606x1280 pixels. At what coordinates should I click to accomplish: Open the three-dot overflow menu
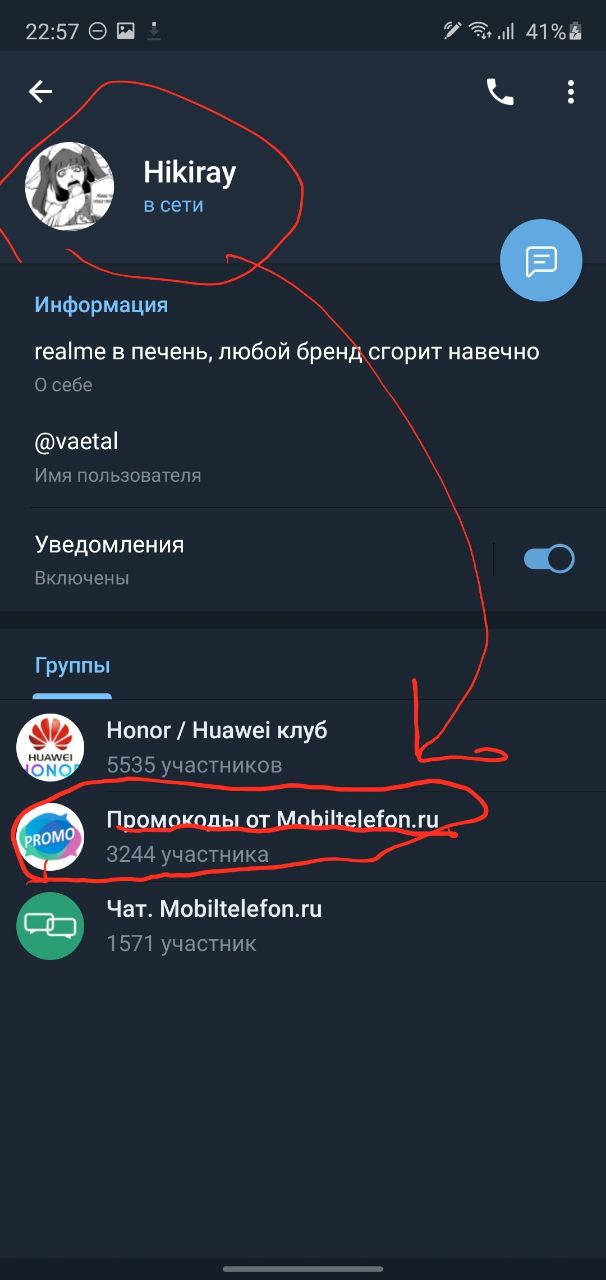click(571, 92)
